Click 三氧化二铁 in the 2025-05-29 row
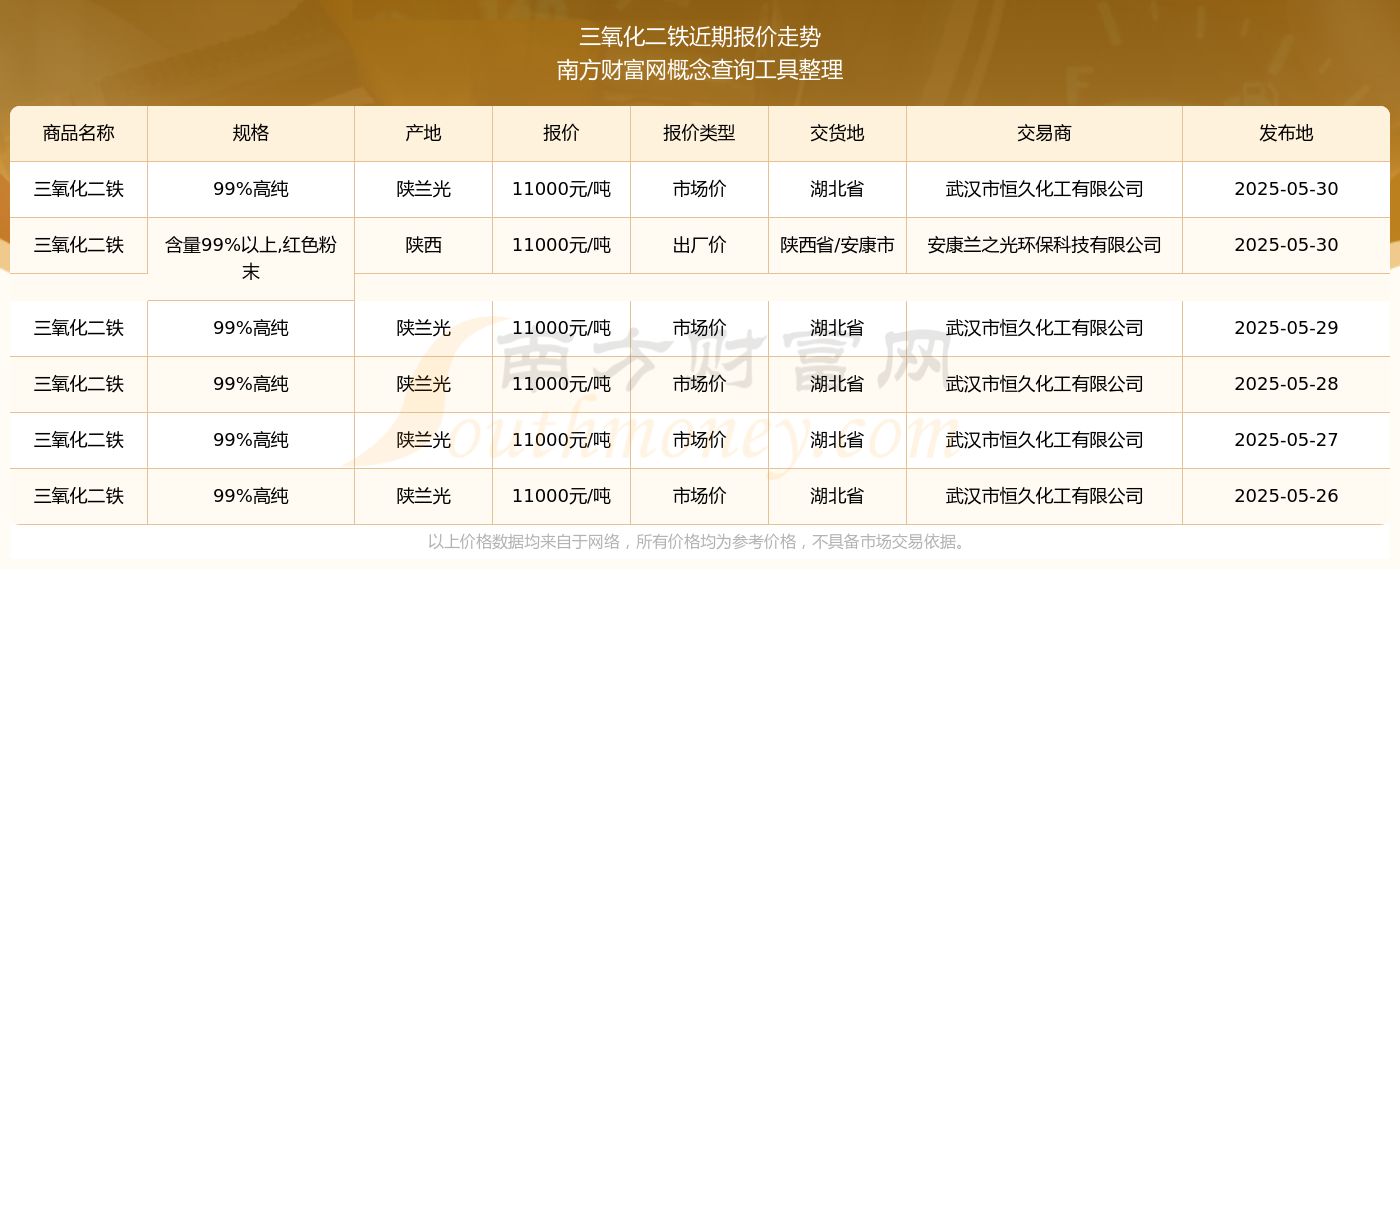 click(79, 328)
